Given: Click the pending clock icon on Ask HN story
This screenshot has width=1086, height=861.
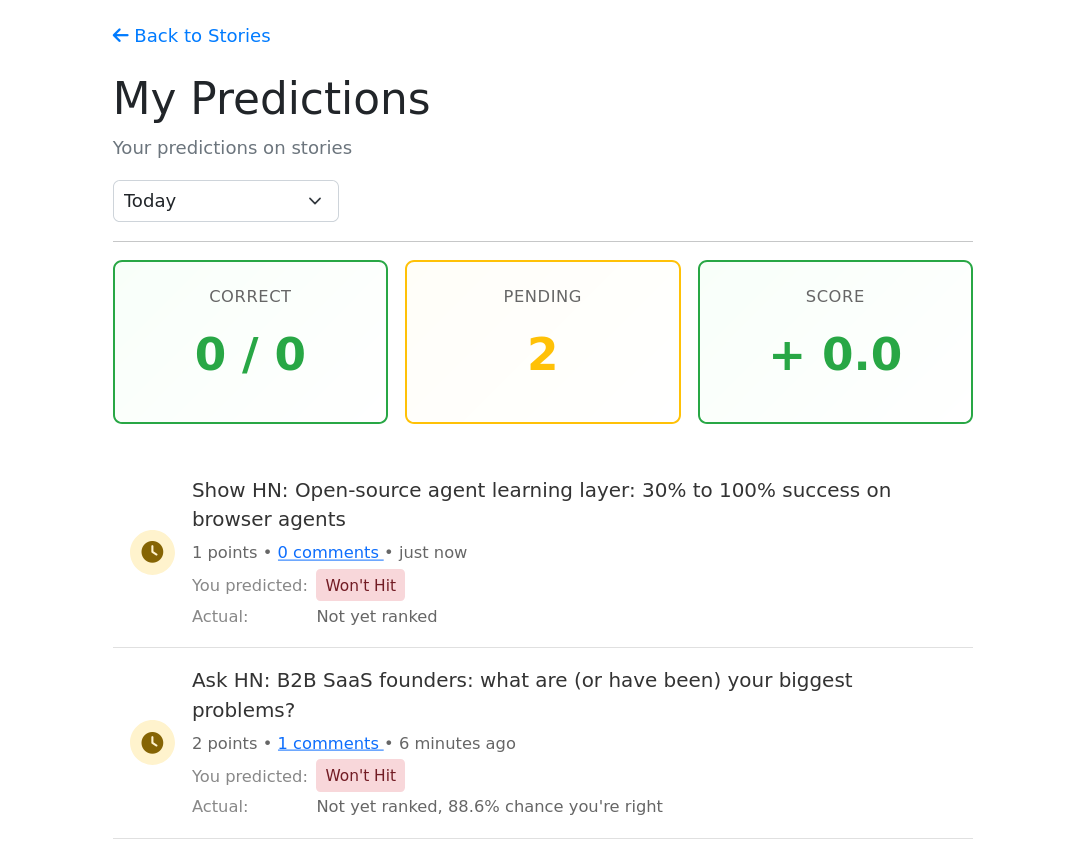Looking at the screenshot, I should (152, 742).
